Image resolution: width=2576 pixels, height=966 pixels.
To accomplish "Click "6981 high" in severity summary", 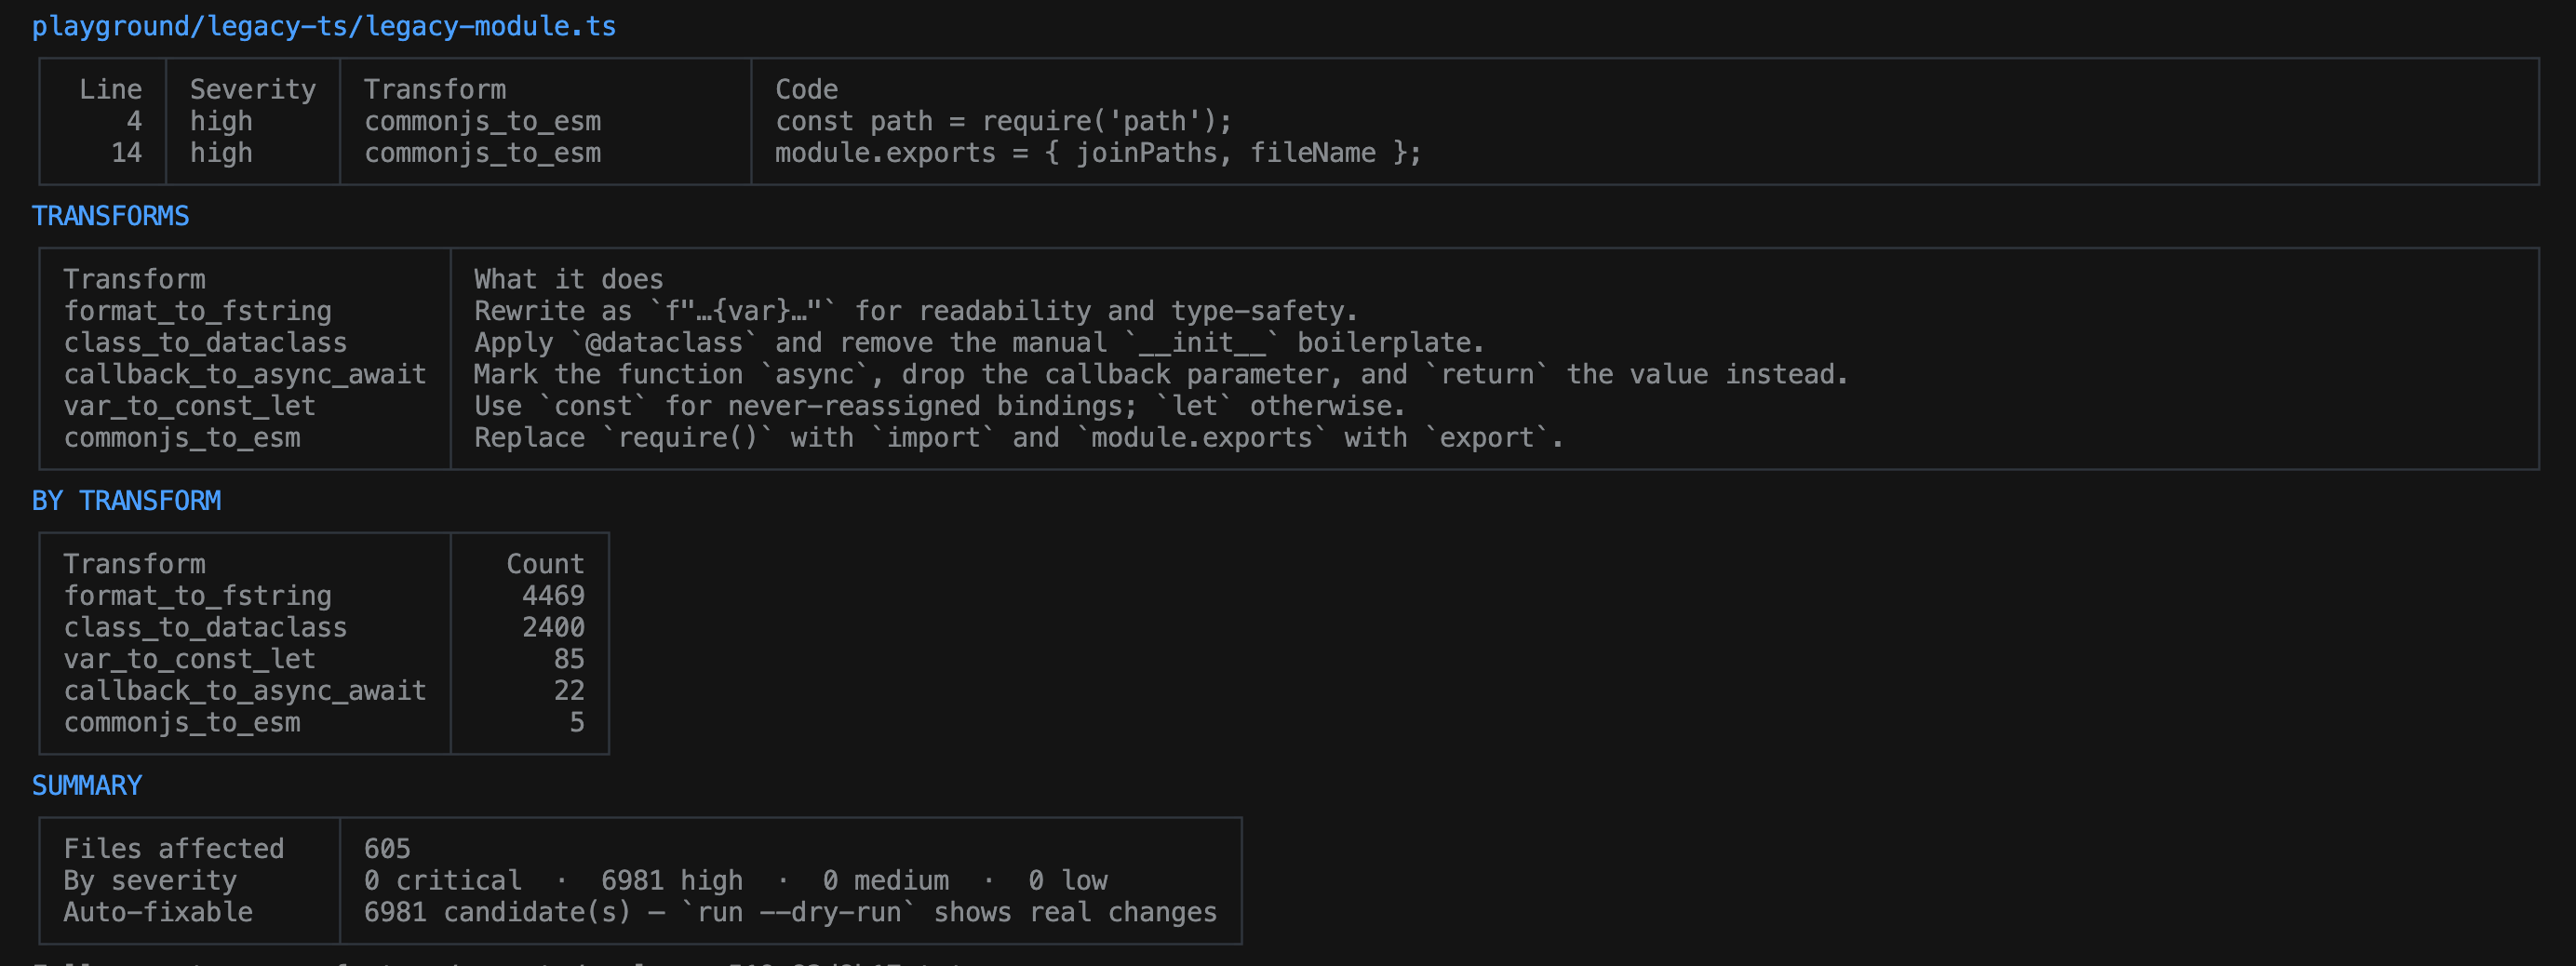I will coord(672,881).
